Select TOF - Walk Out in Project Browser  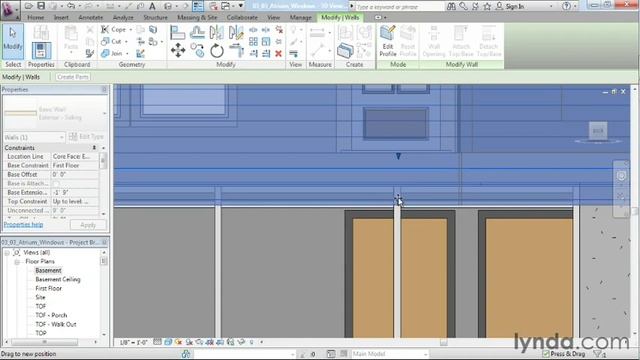56,324
